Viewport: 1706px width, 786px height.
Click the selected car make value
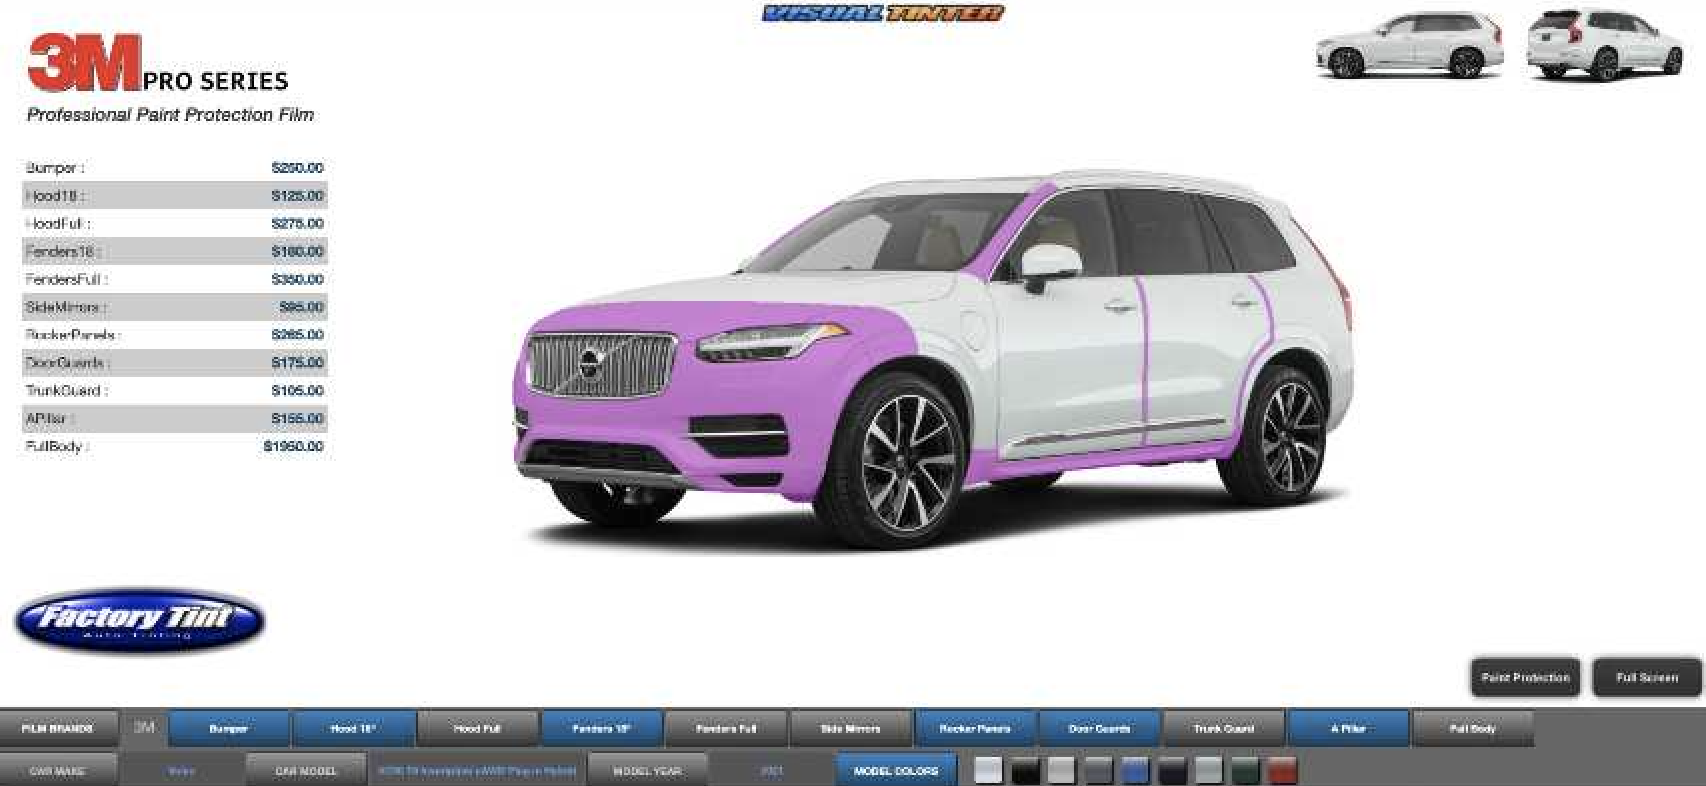pos(181,771)
